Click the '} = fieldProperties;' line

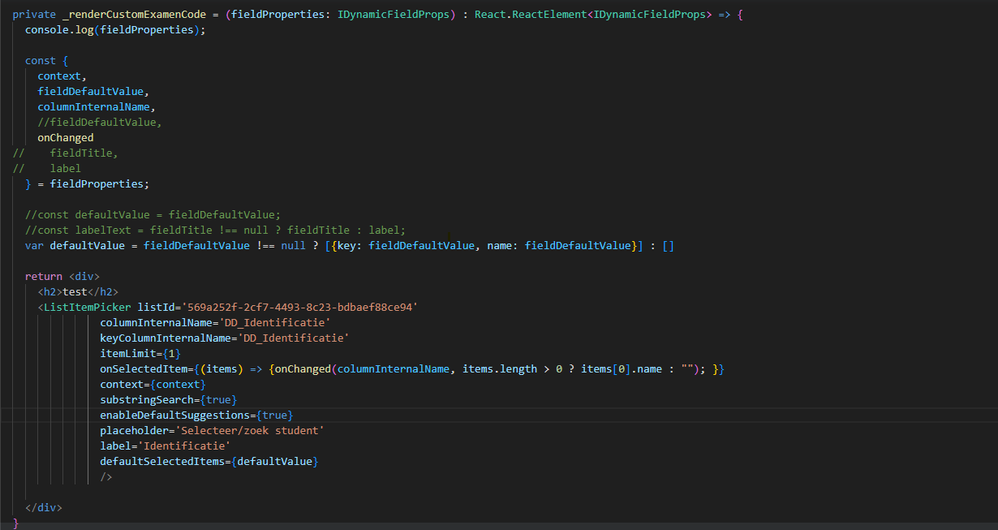click(x=87, y=184)
